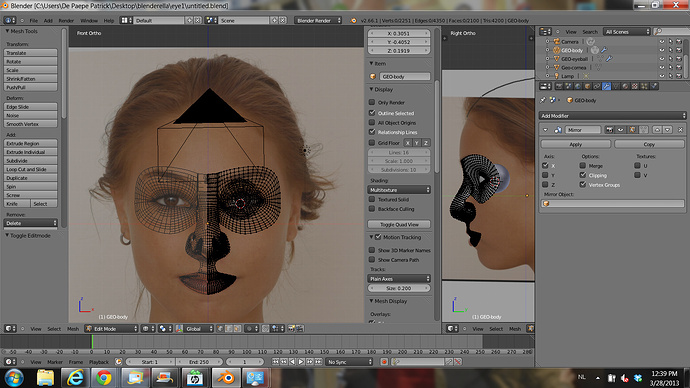Open the Delete dropdown in Mesh Tools

coord(30,223)
